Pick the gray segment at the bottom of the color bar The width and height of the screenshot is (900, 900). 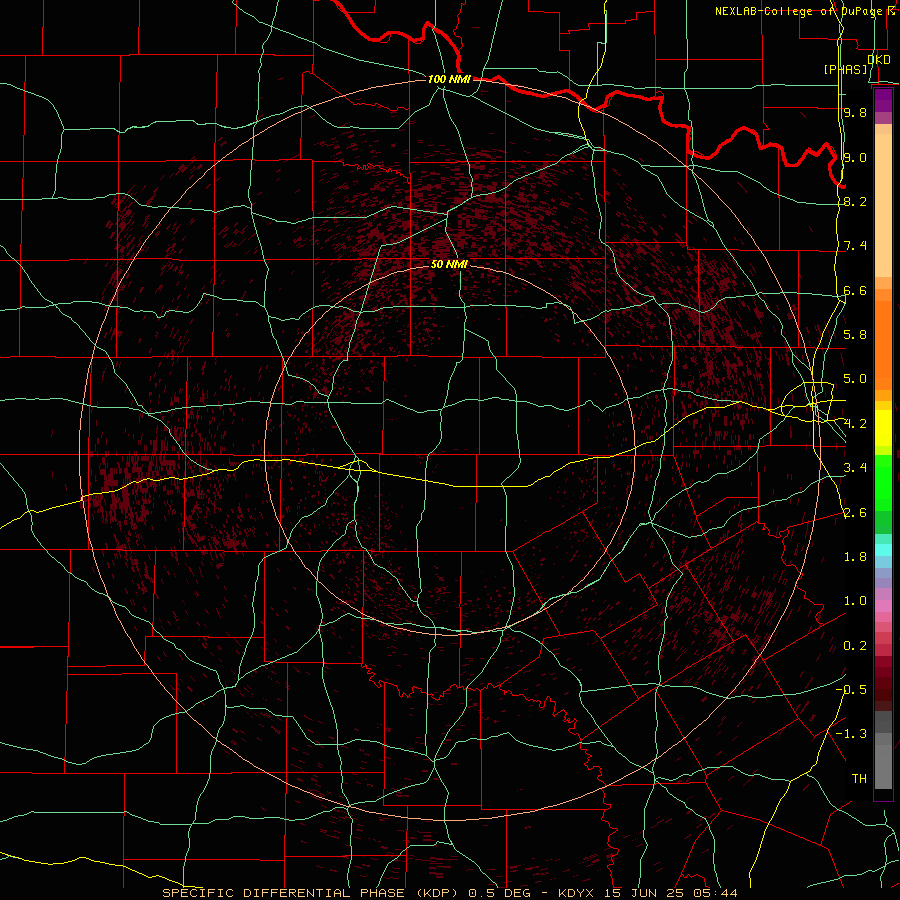coord(883,766)
